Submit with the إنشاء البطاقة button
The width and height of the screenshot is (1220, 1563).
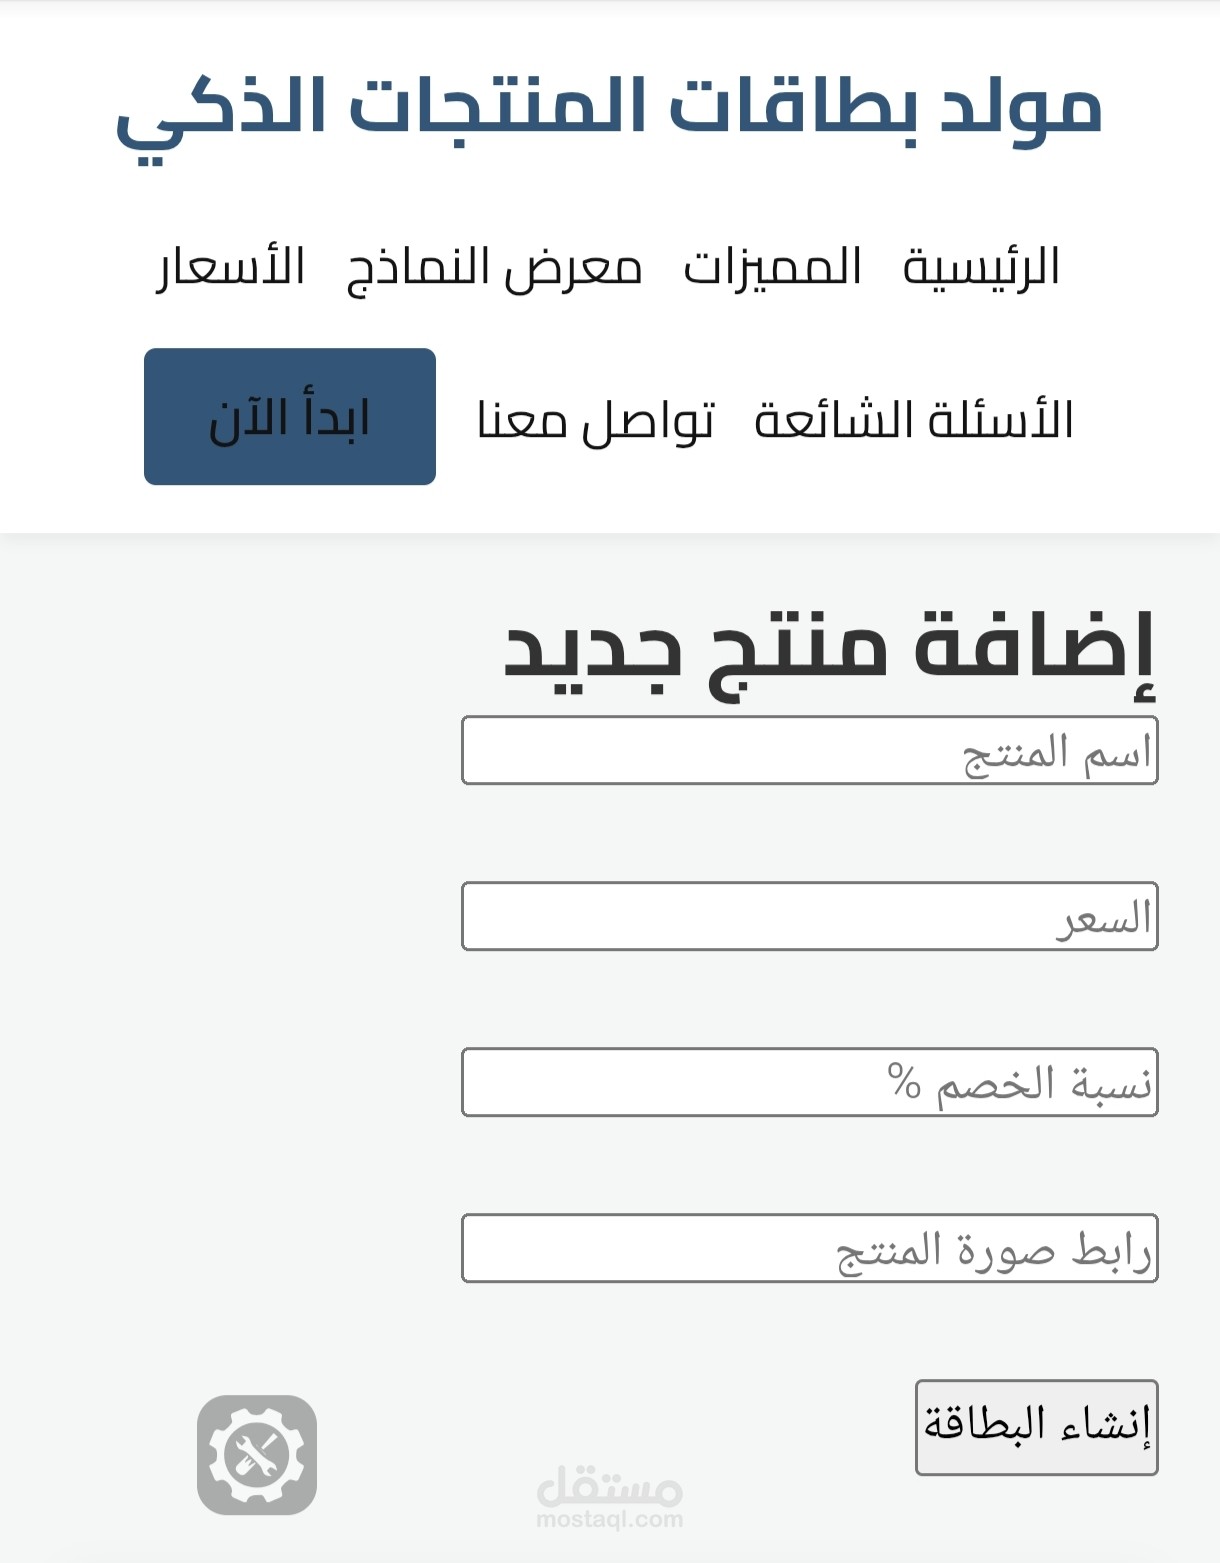1037,1427
